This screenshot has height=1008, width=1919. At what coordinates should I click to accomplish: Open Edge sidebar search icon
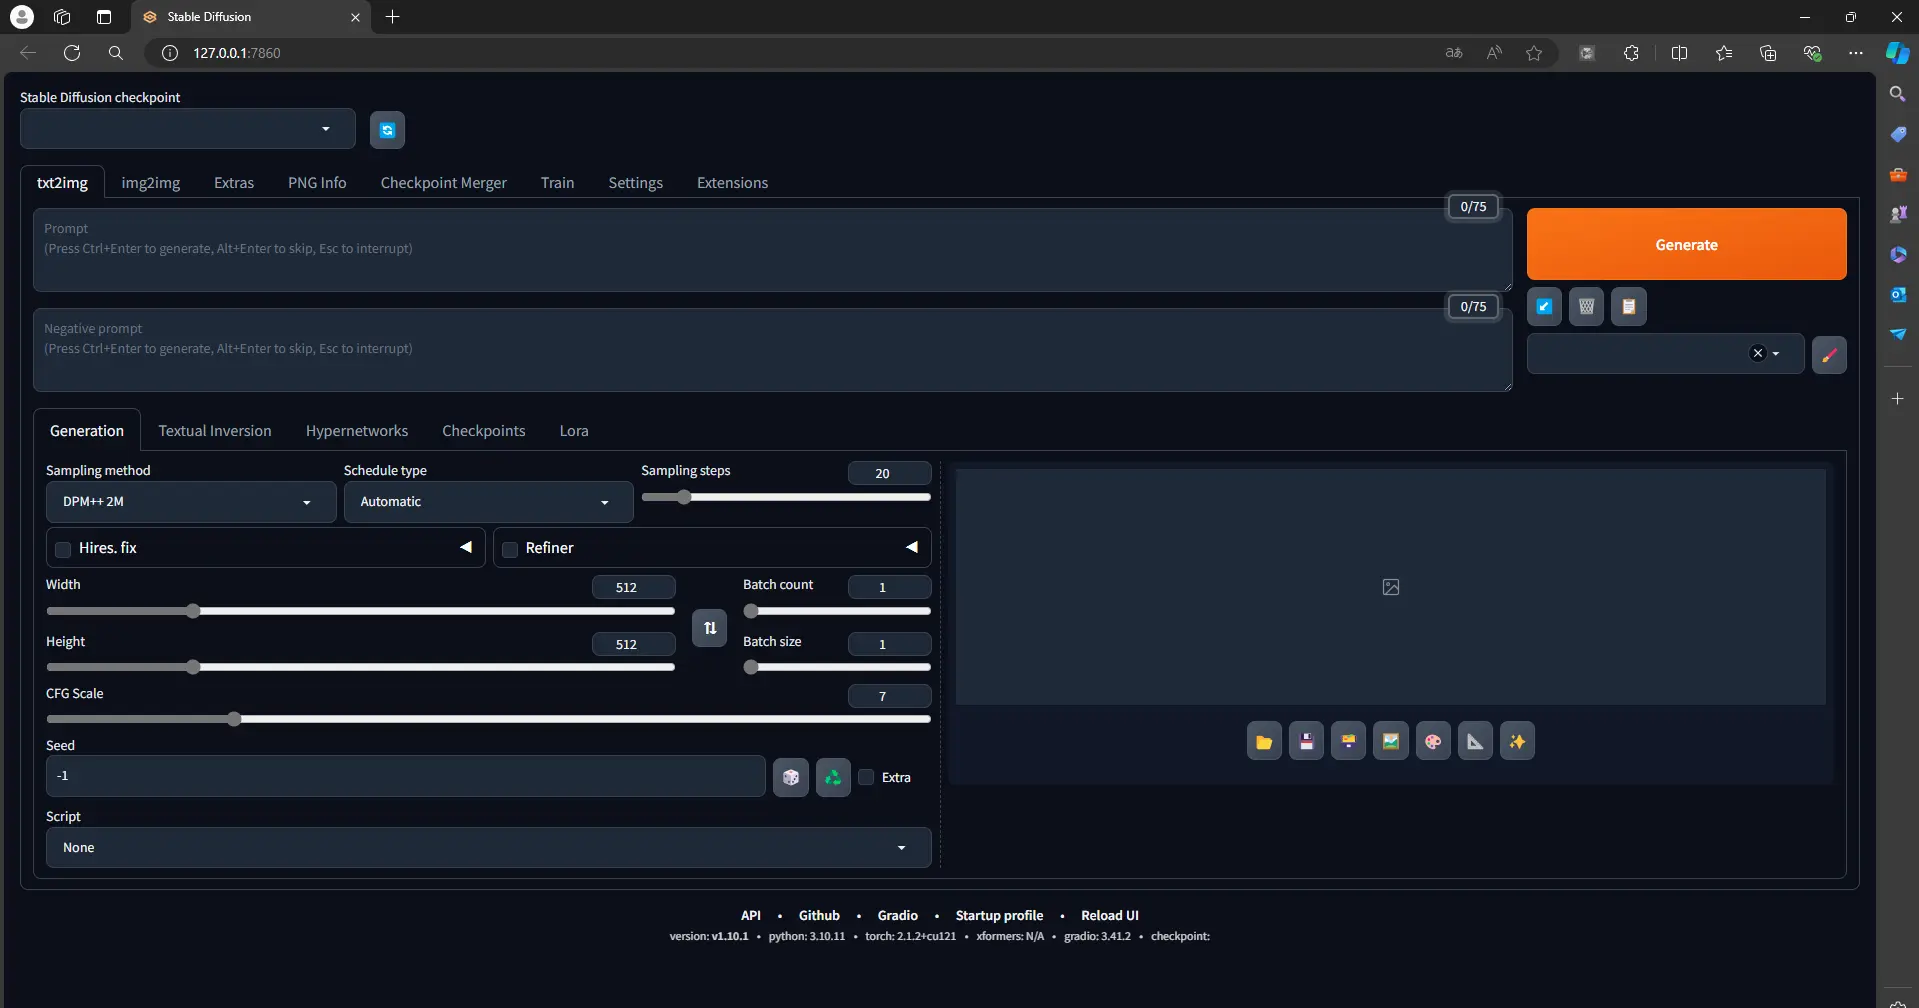[x=1897, y=94]
